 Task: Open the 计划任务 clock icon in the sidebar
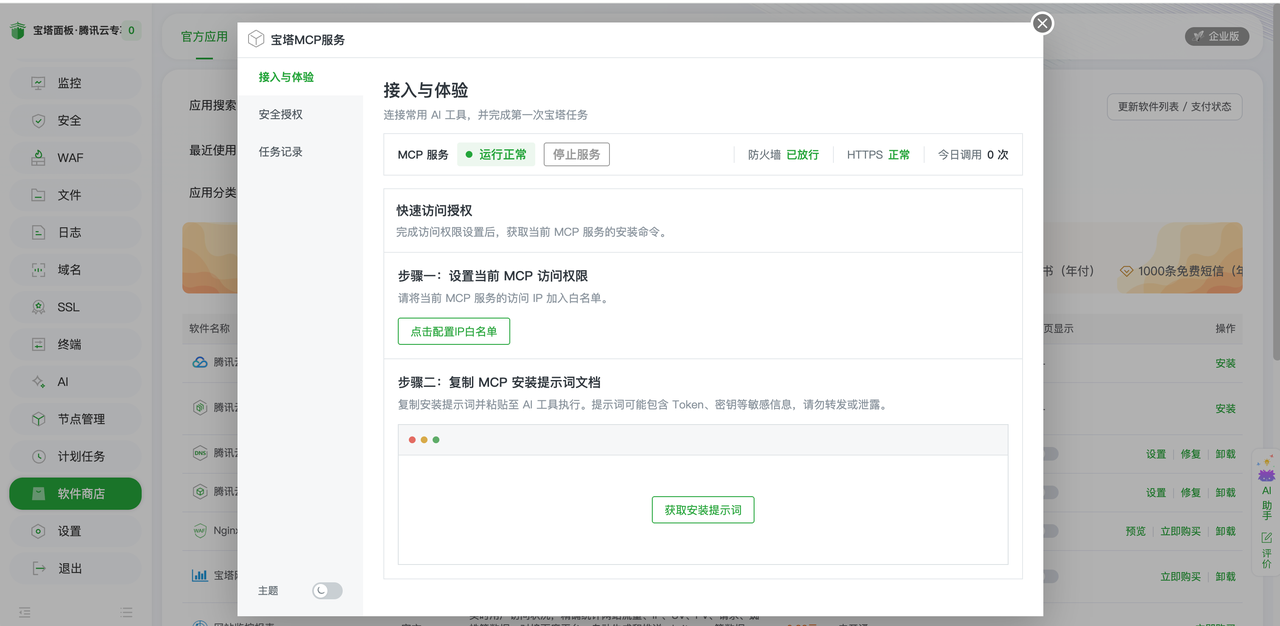[x=38, y=456]
